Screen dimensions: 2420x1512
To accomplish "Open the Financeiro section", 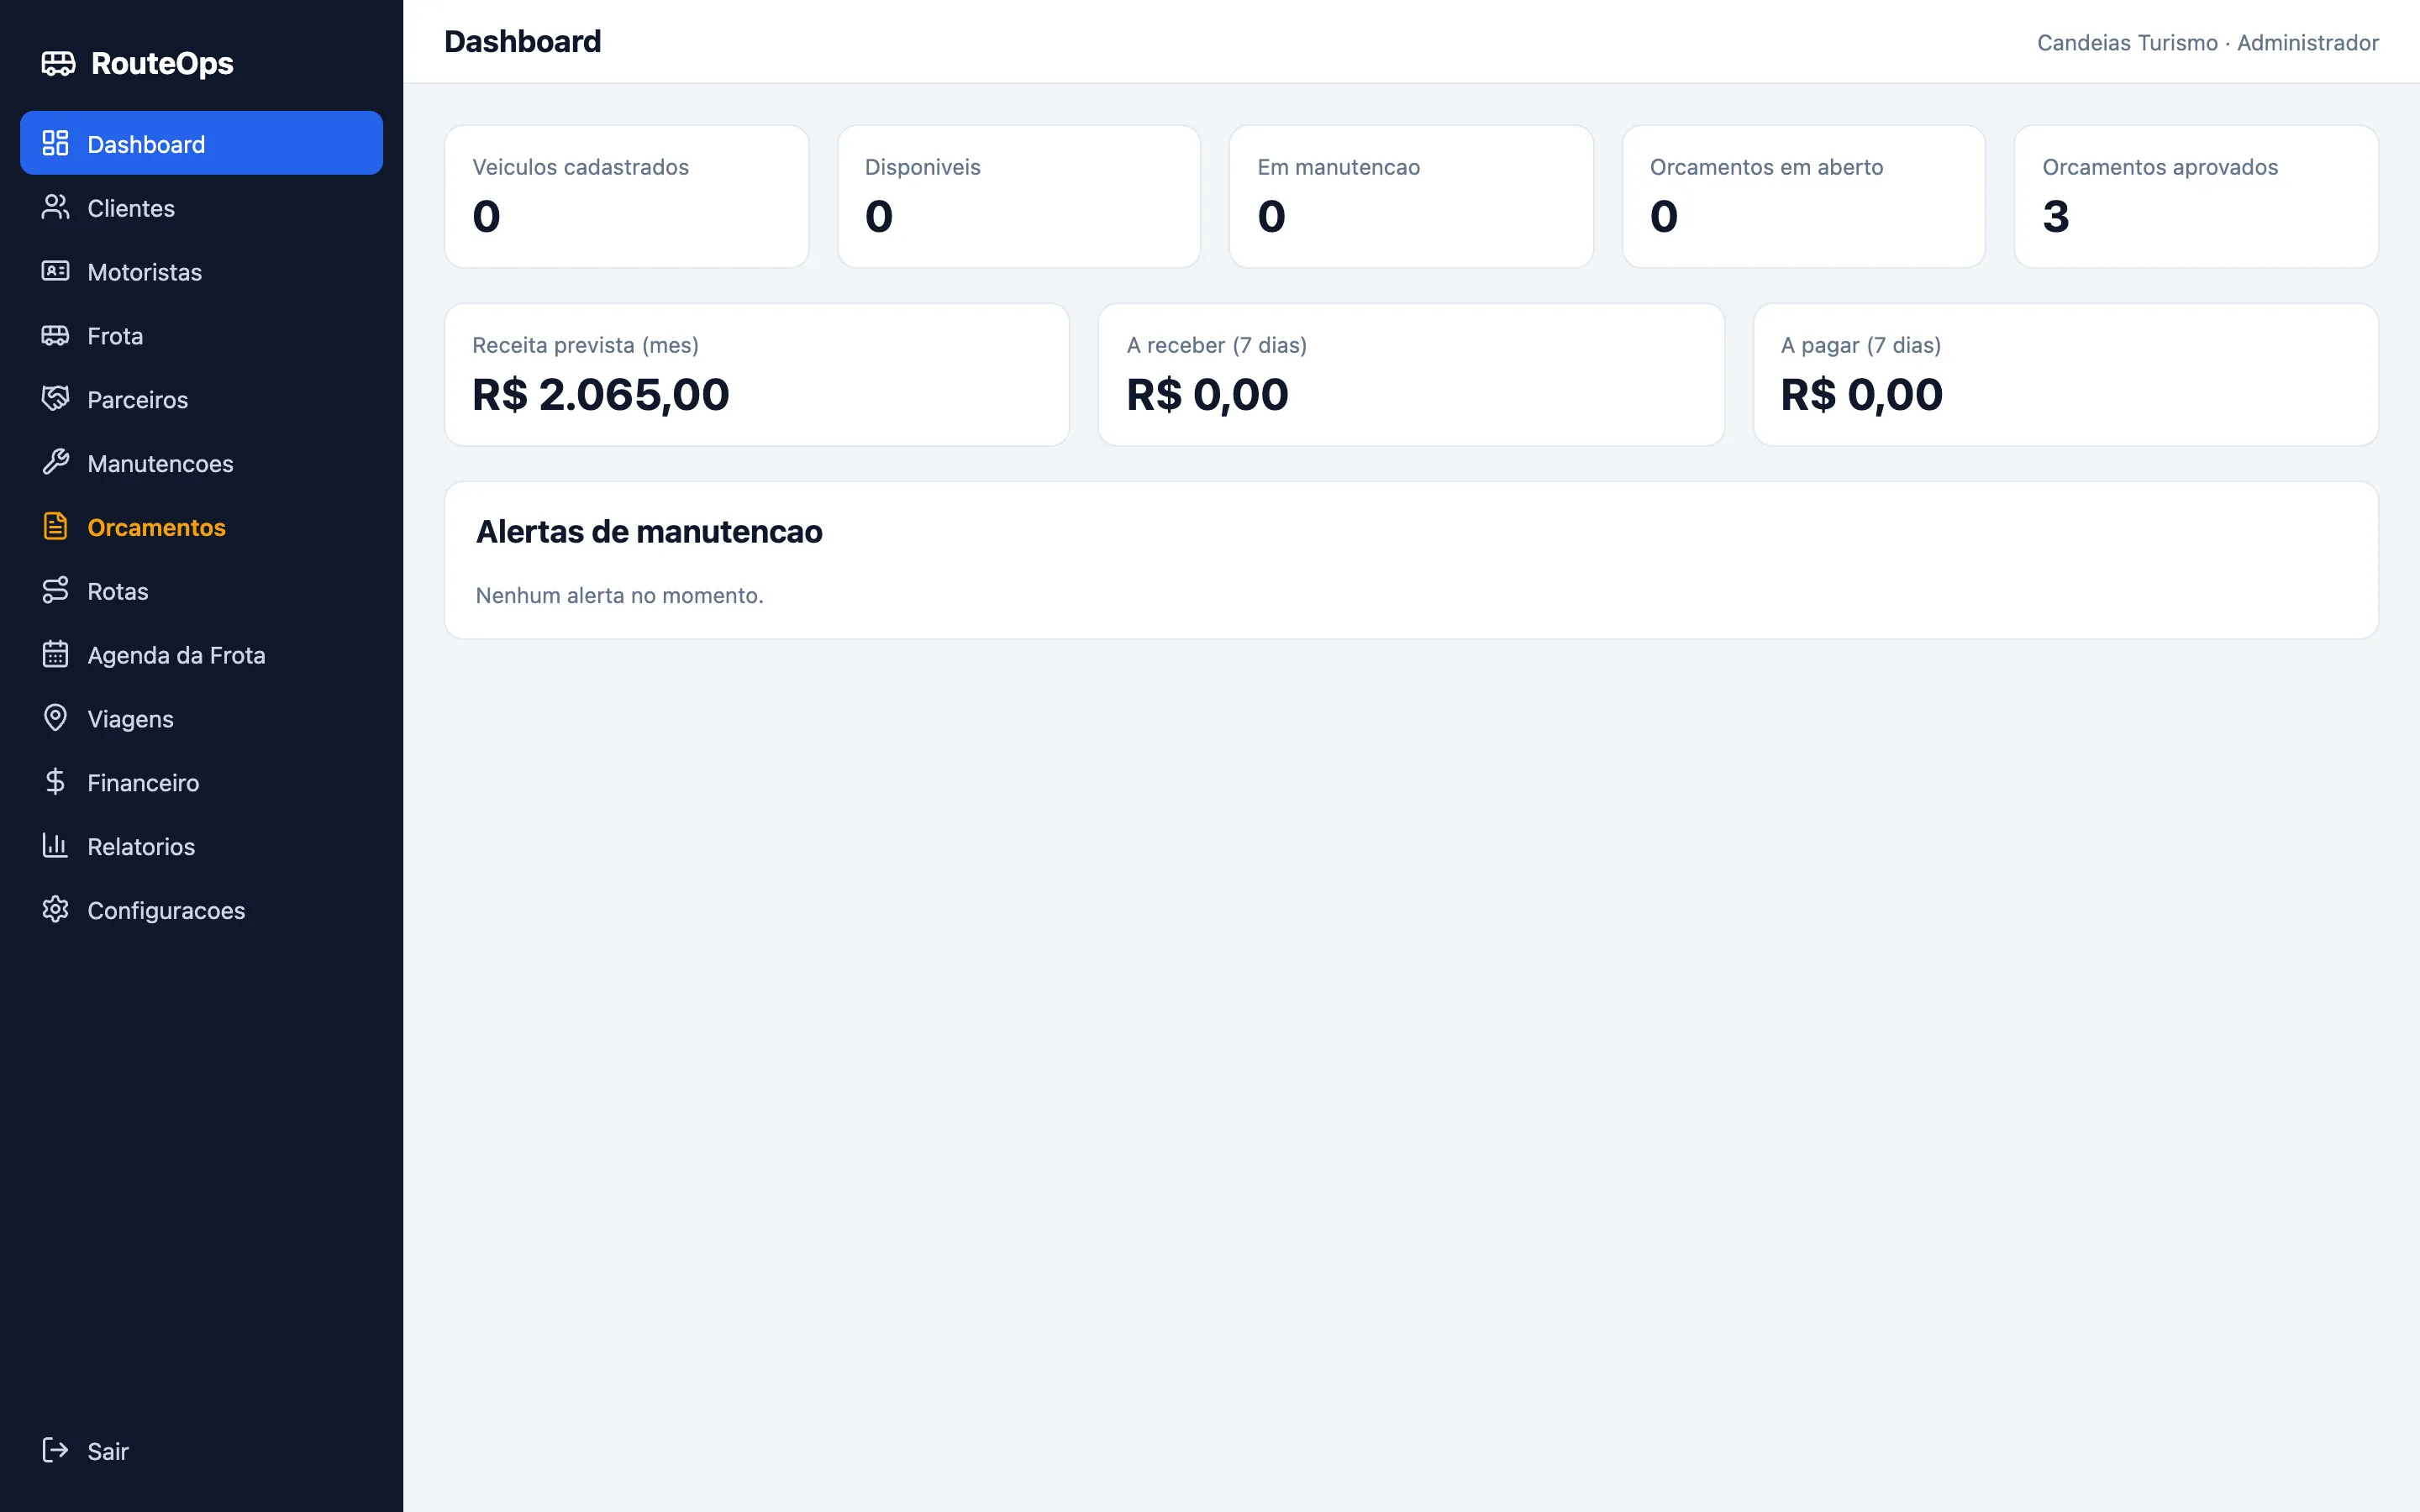I will click(x=201, y=782).
